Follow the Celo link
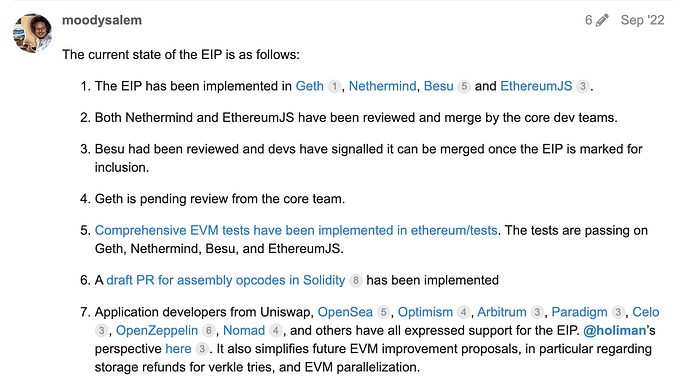The height and width of the screenshot is (388, 690). click(x=646, y=312)
